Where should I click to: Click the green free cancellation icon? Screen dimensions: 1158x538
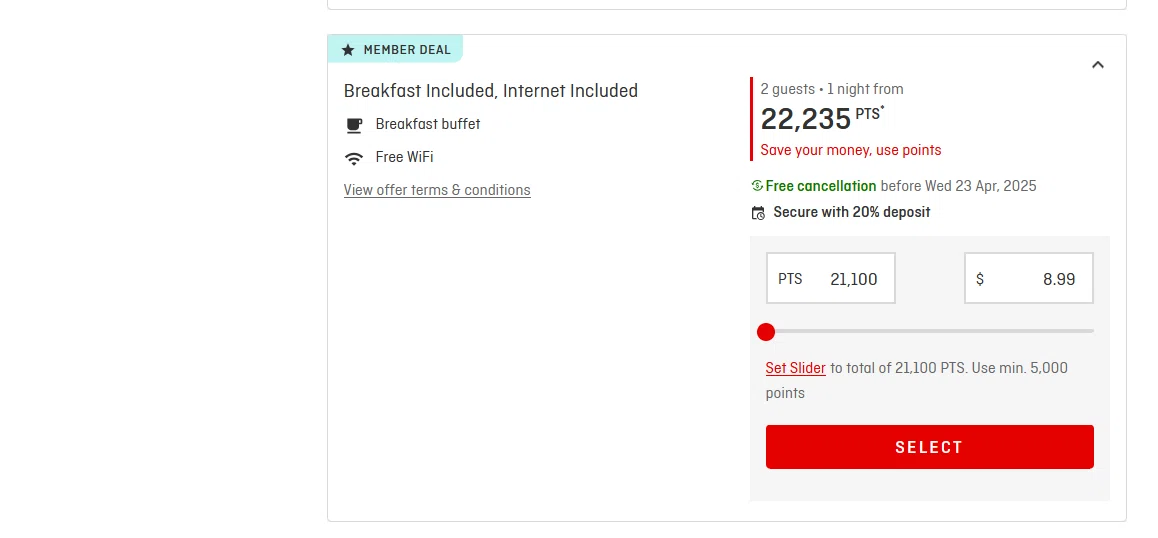pos(757,185)
